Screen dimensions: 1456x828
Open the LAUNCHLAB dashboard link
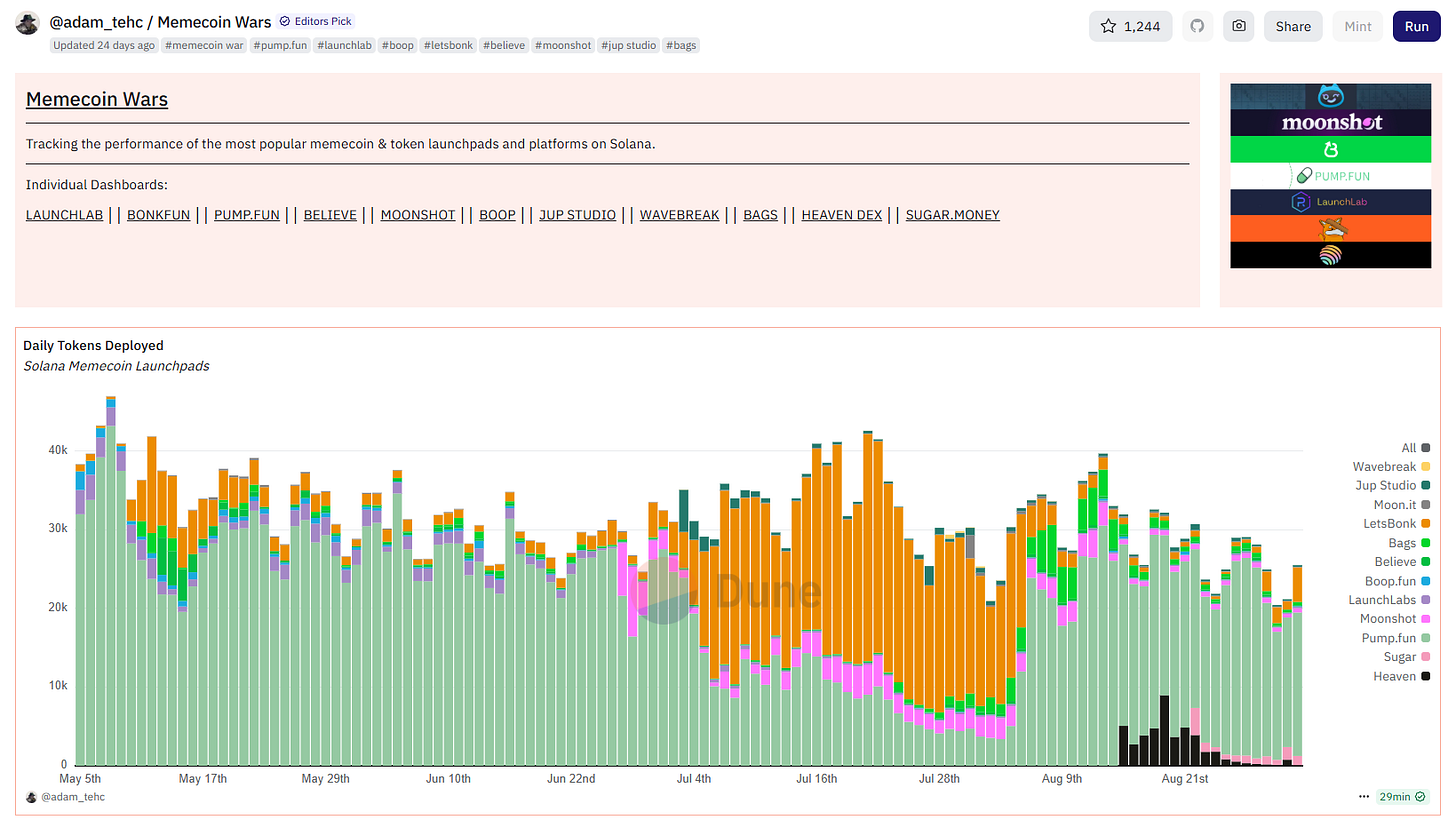click(64, 215)
